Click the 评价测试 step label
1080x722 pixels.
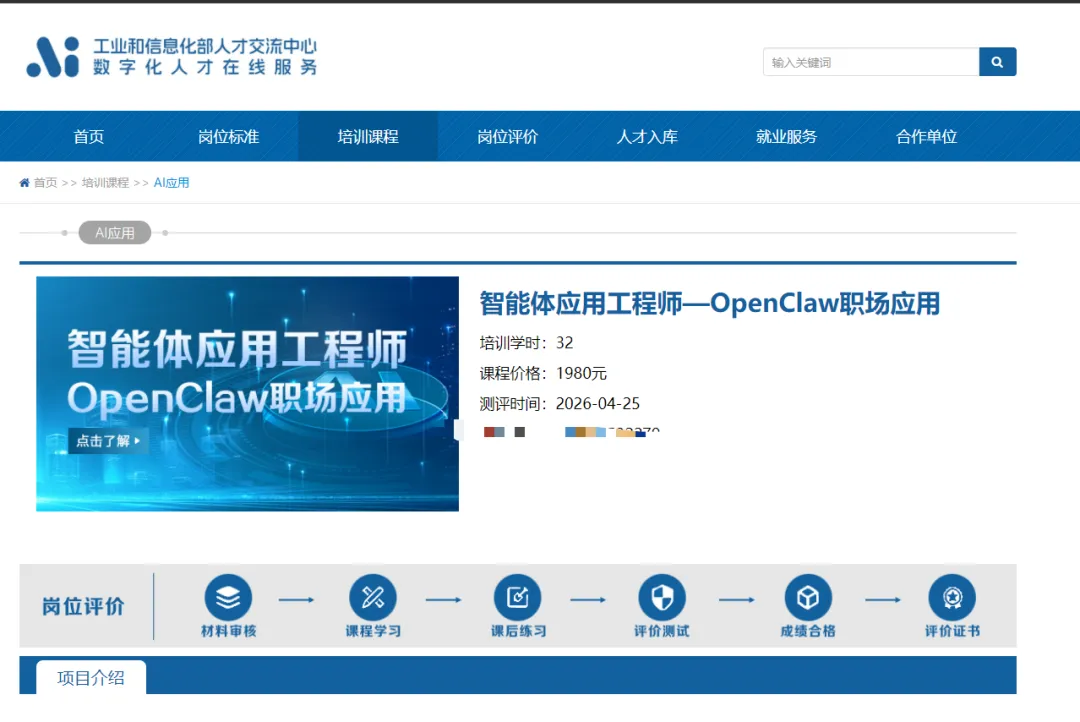[662, 631]
